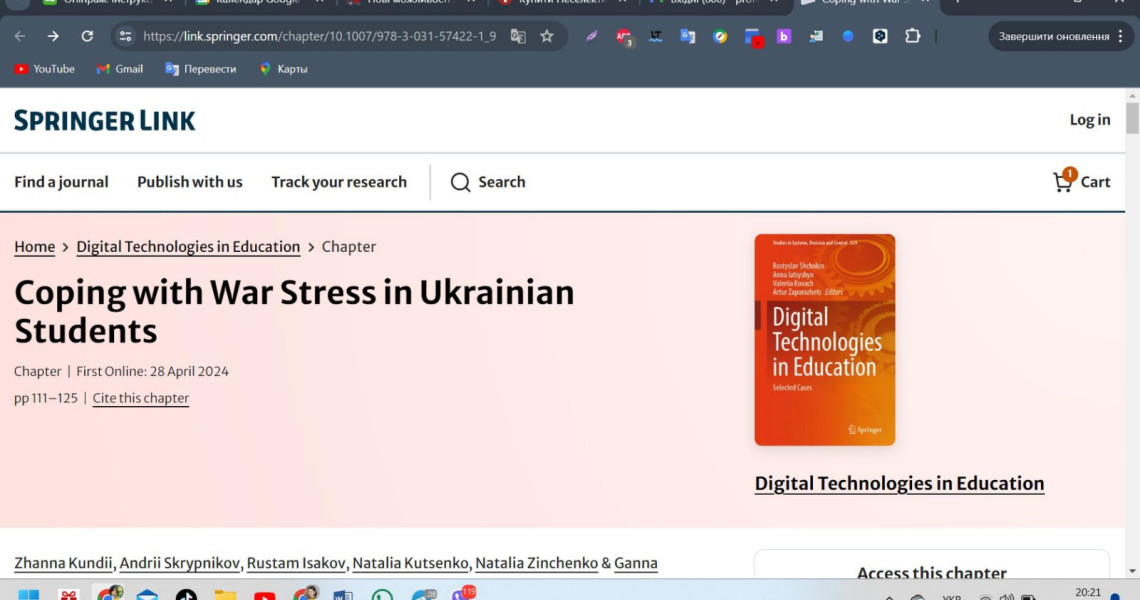Go back to the previous page
The width and height of the screenshot is (1140, 600).
click(20, 36)
